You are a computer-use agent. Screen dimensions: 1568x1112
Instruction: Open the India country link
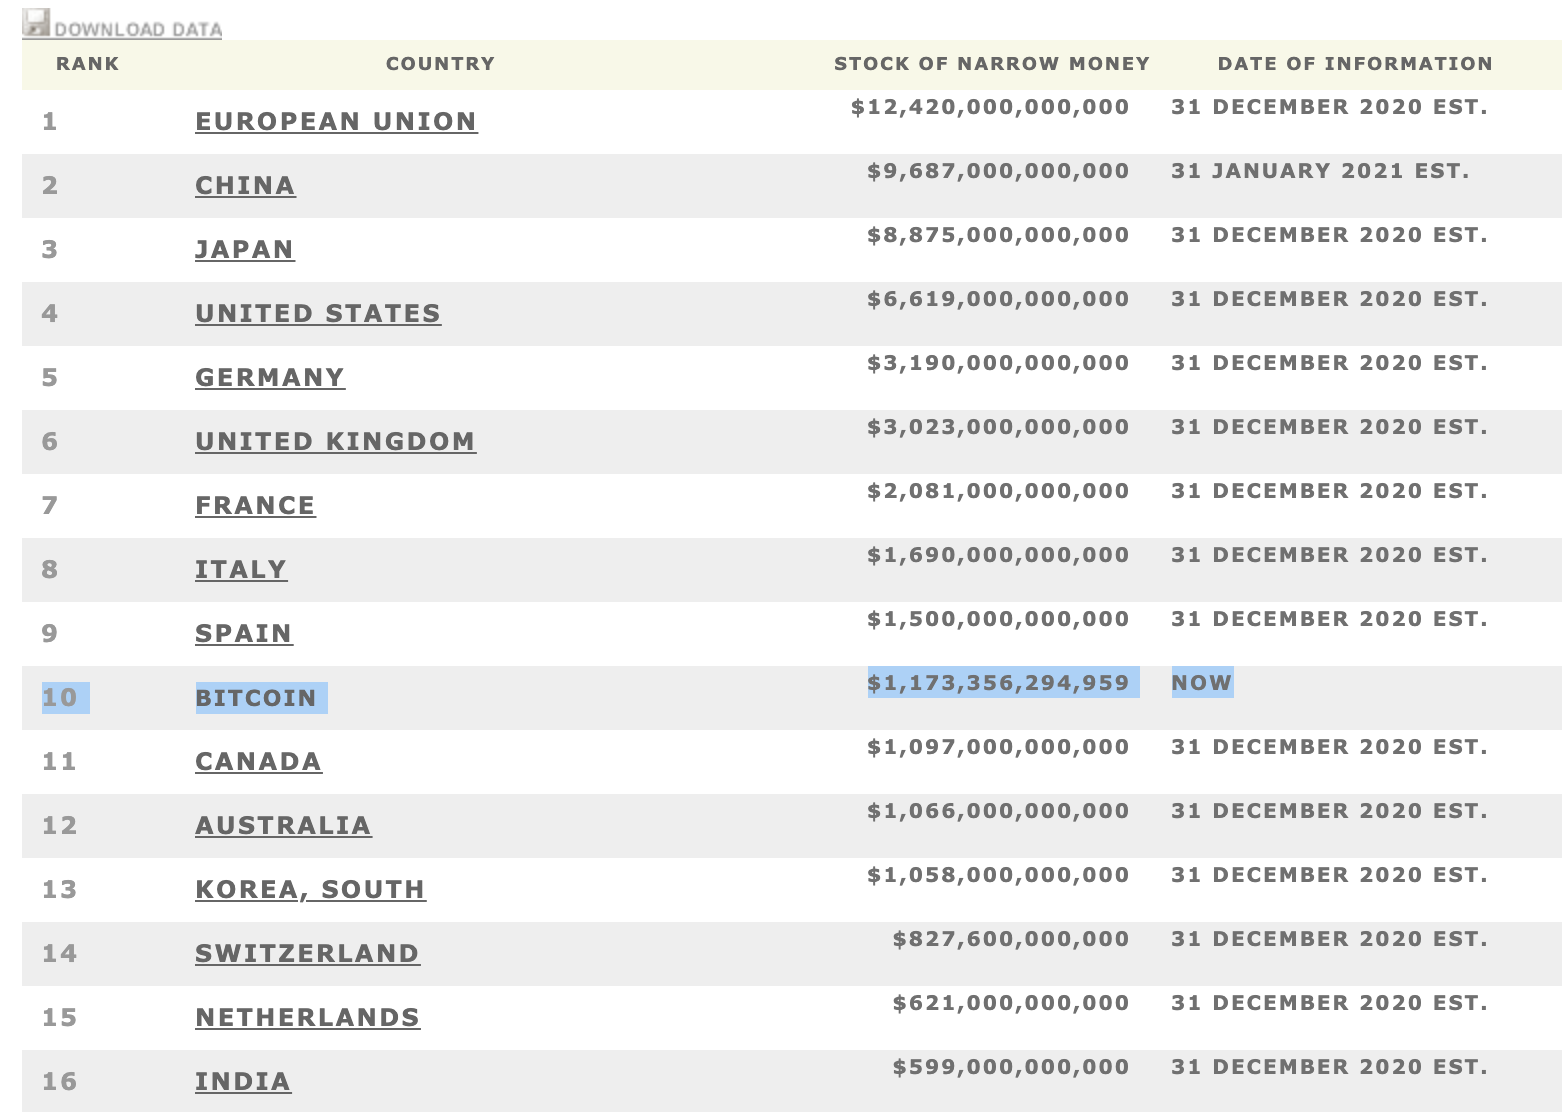click(243, 1081)
